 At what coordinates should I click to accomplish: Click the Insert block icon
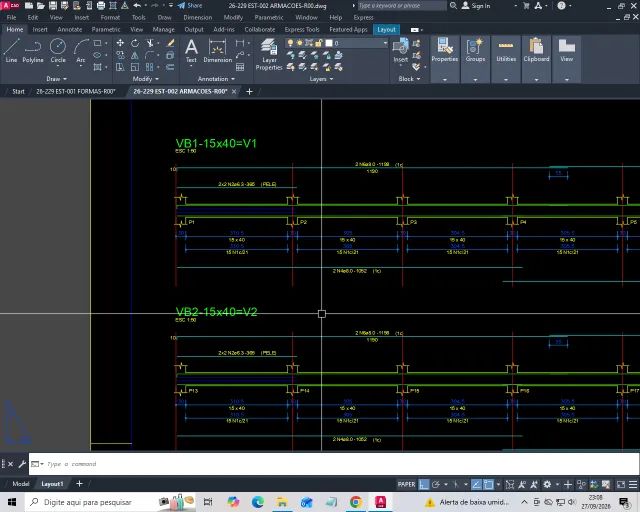click(400, 51)
